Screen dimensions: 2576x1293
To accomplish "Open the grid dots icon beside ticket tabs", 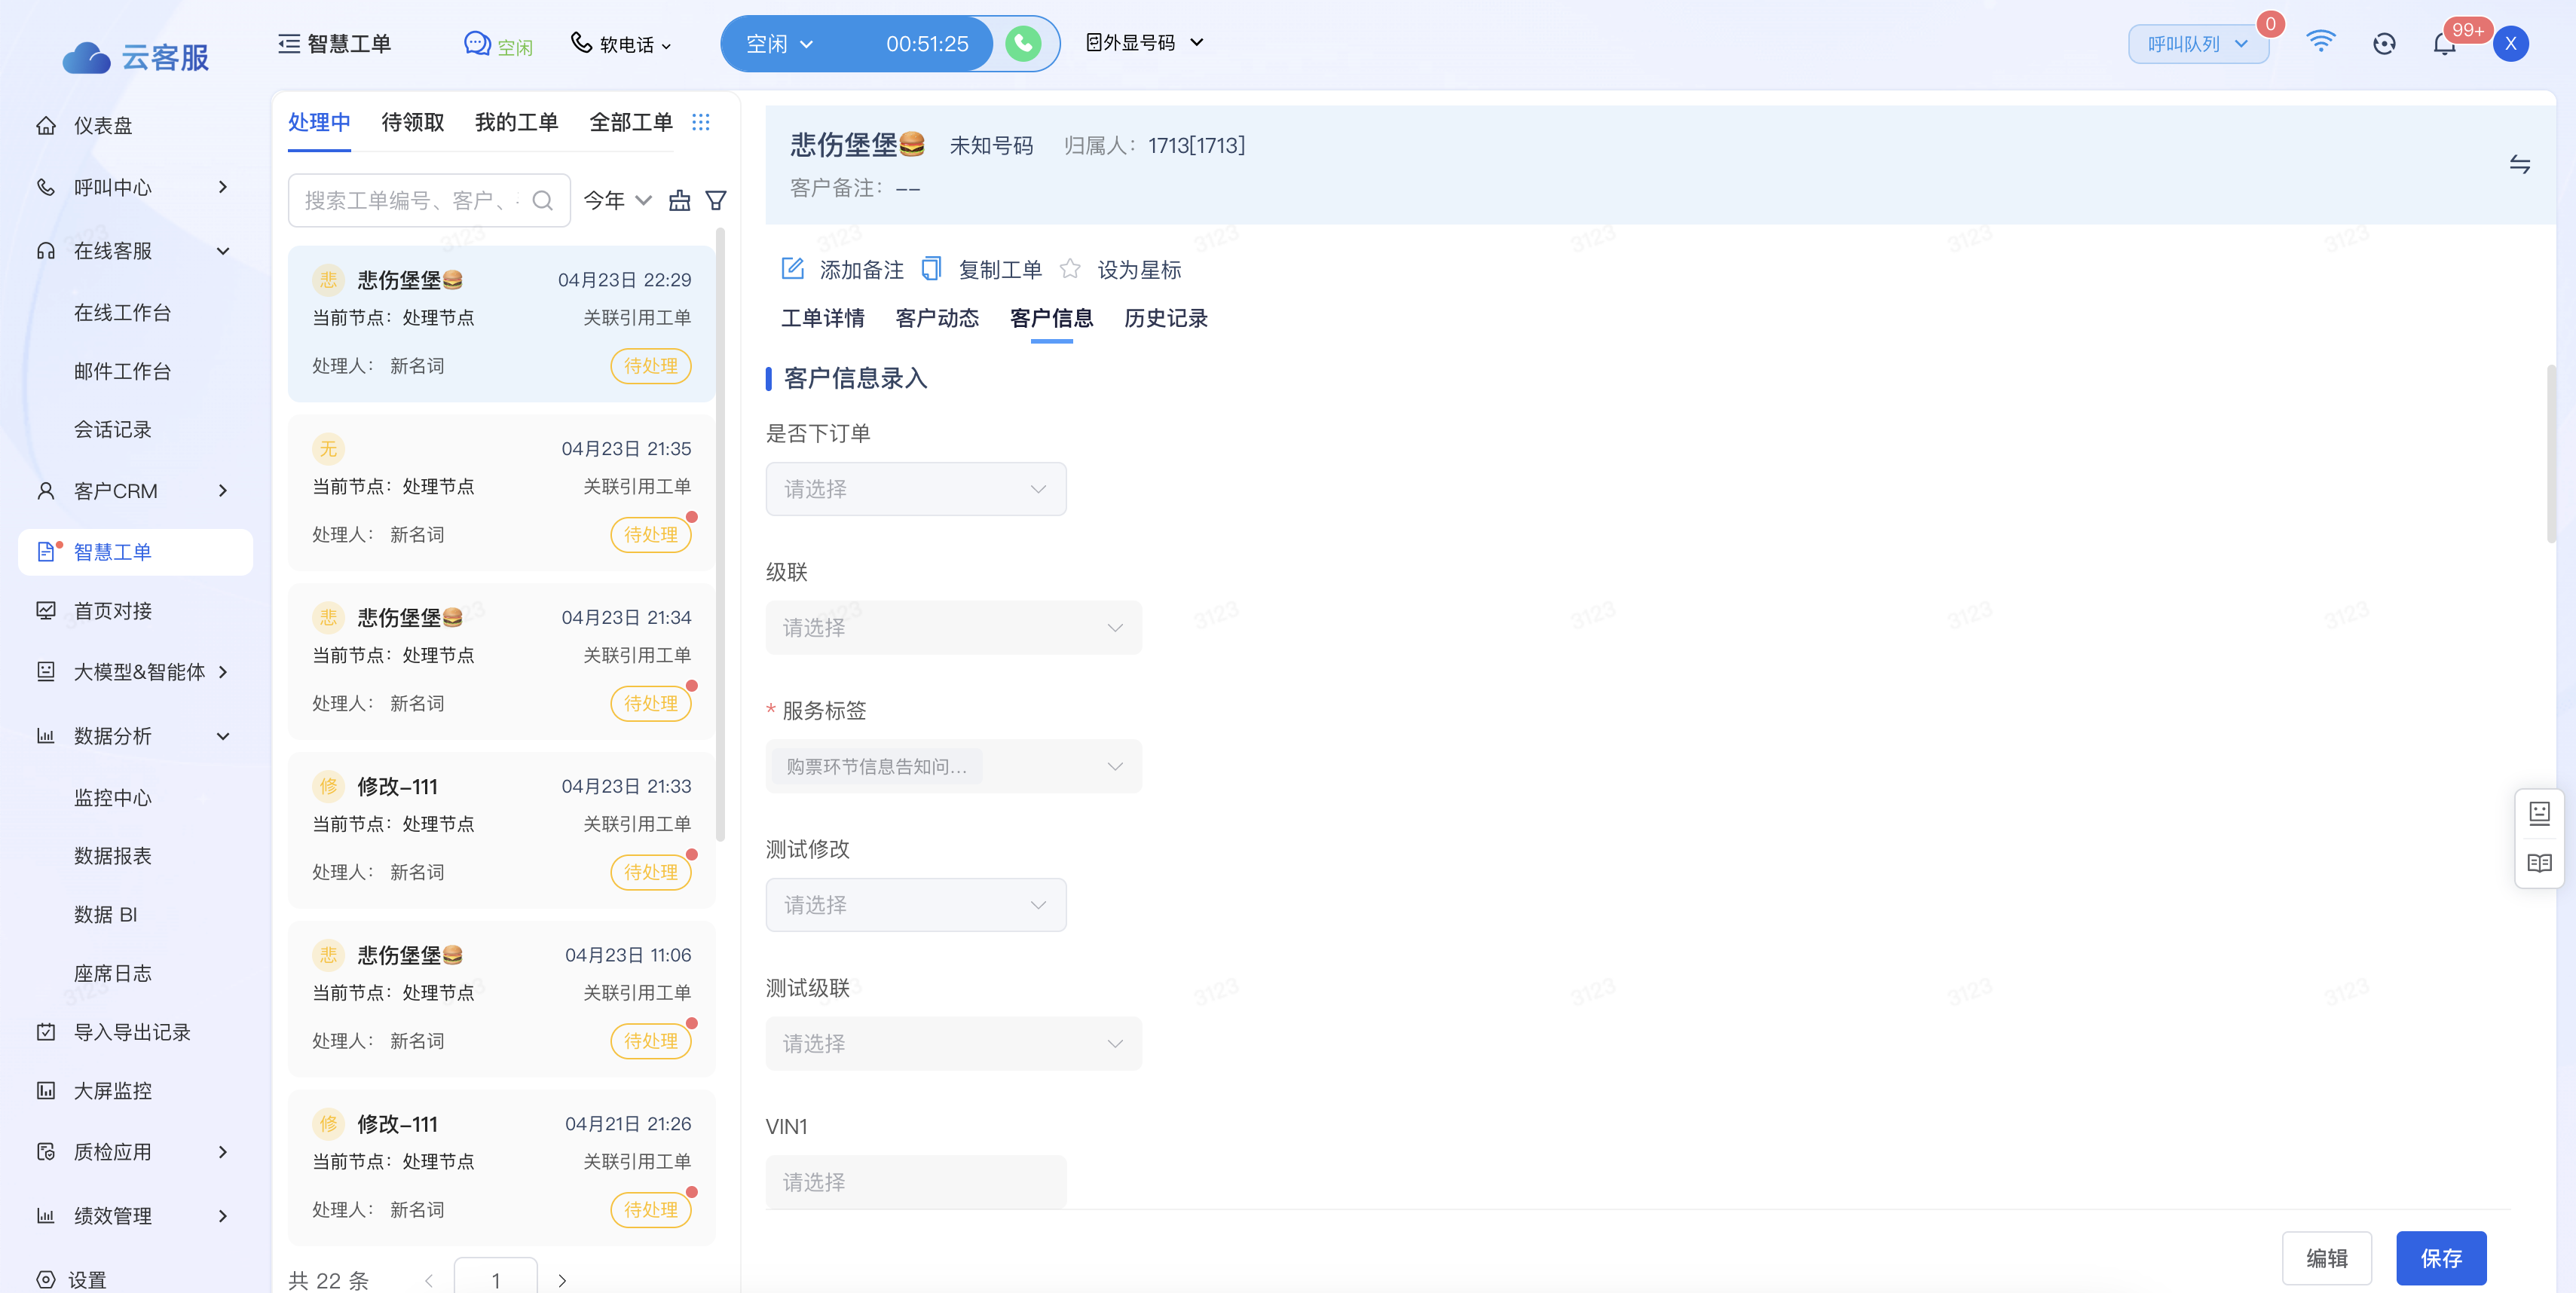I will [x=701, y=122].
